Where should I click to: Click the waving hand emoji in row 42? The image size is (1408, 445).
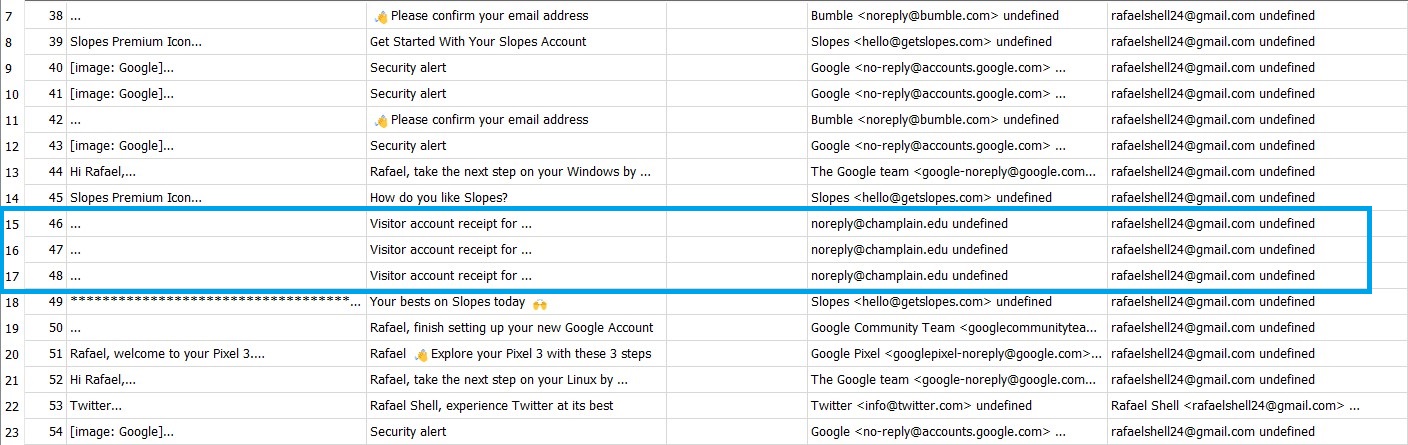point(380,120)
